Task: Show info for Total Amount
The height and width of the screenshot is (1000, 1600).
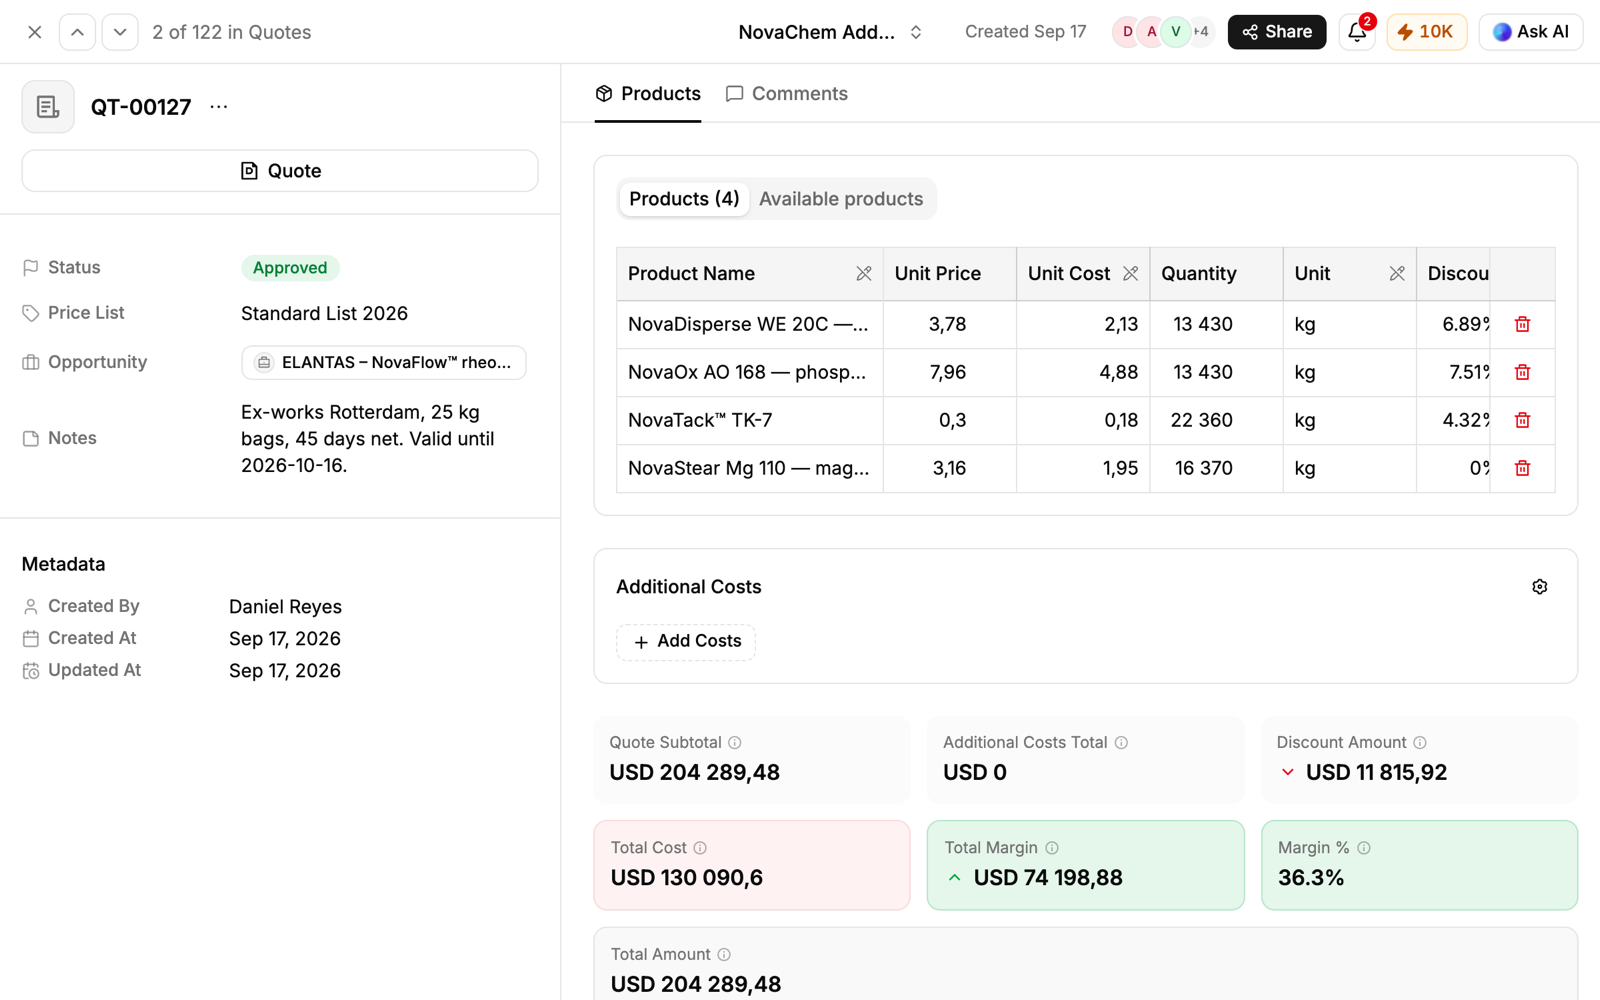Action: (x=724, y=955)
